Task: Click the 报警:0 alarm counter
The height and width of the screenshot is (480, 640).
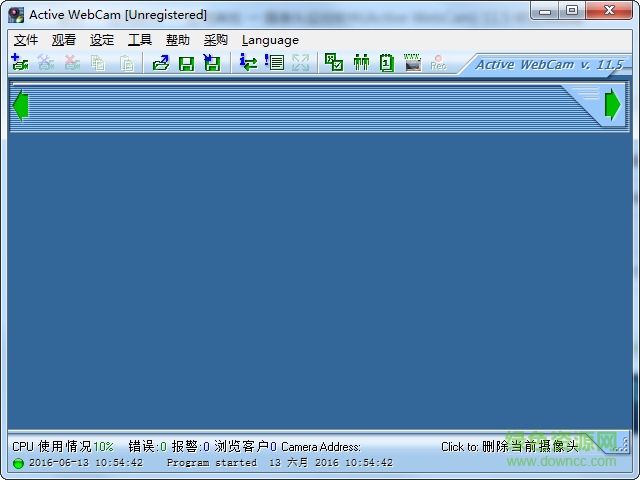Action: click(191, 447)
